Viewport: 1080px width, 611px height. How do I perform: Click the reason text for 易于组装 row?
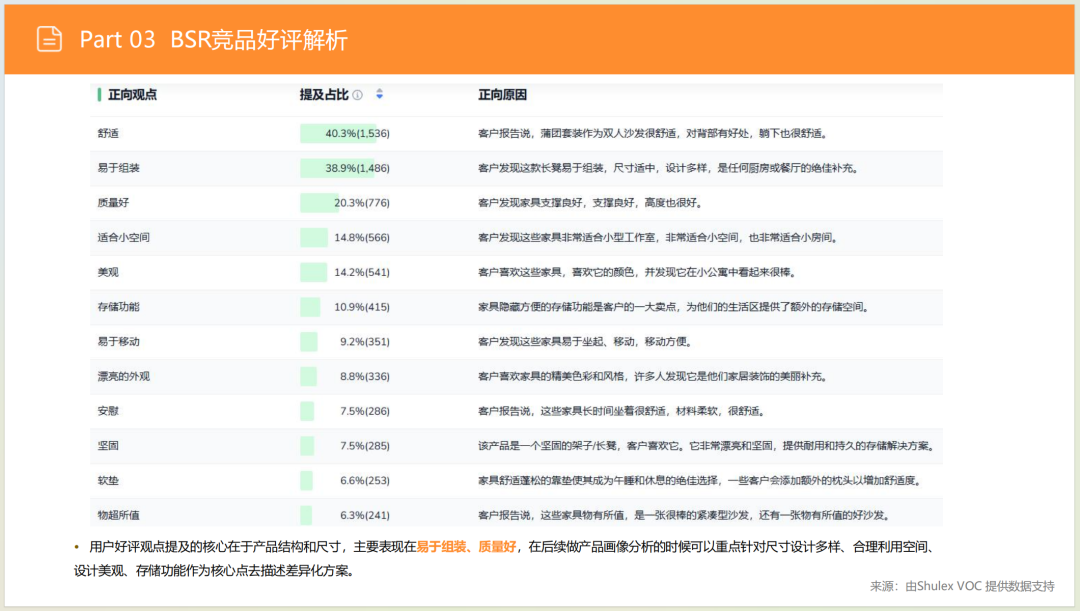pyautogui.click(x=668, y=168)
